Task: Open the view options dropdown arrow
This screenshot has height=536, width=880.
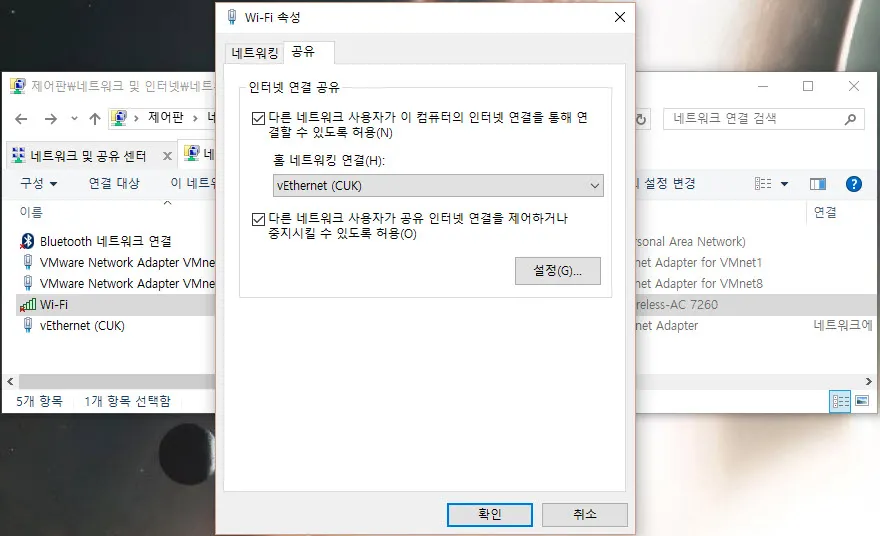Action: click(784, 184)
